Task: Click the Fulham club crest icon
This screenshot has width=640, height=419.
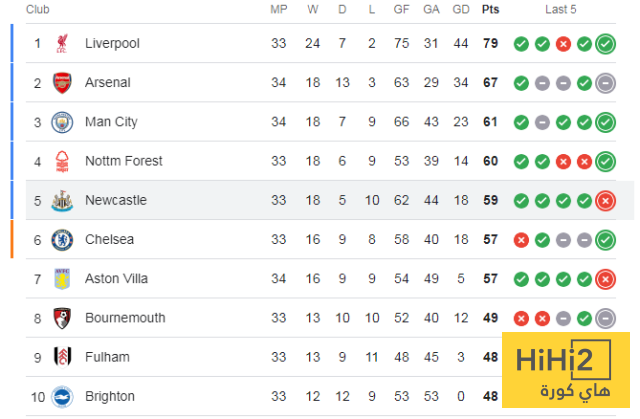Action: pyautogui.click(x=63, y=357)
